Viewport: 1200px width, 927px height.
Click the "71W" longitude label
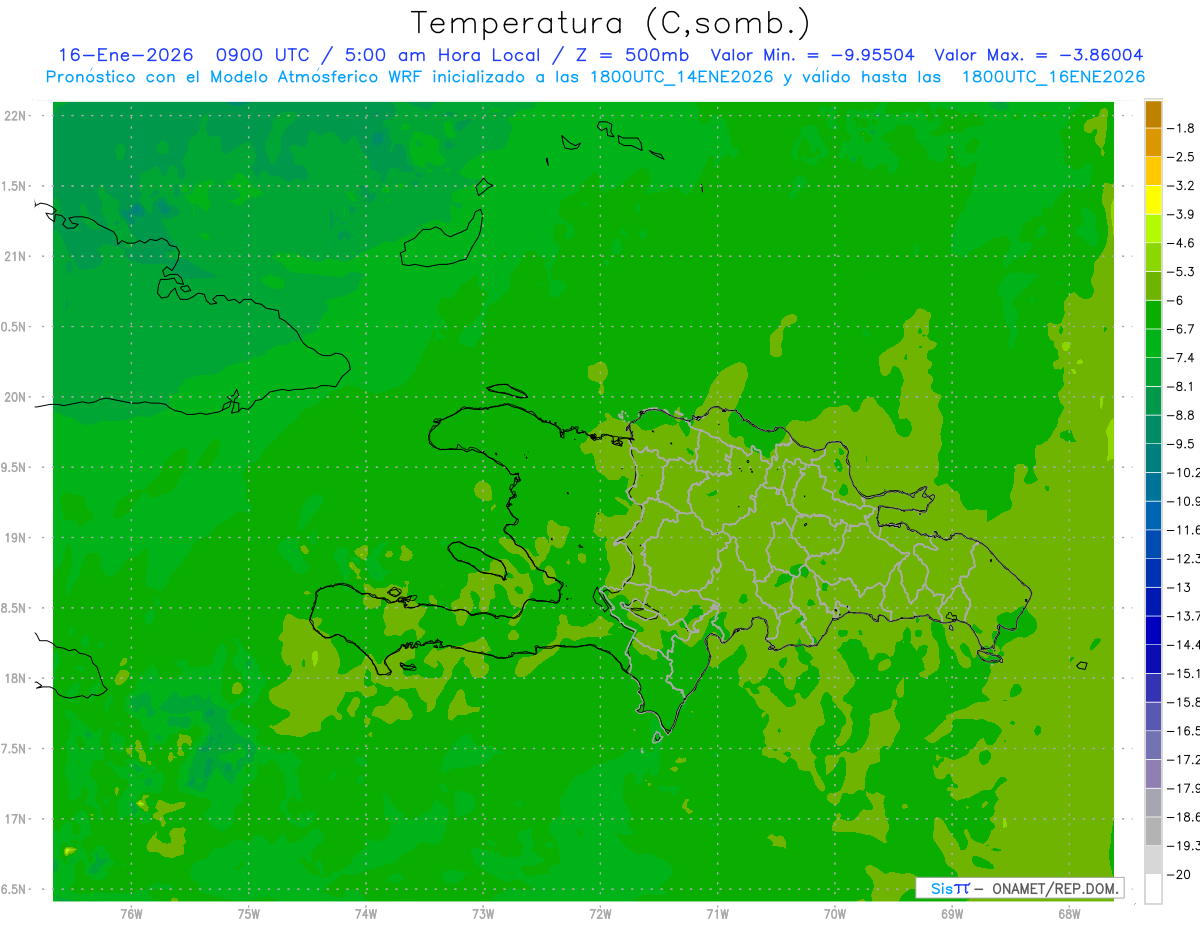(717, 913)
